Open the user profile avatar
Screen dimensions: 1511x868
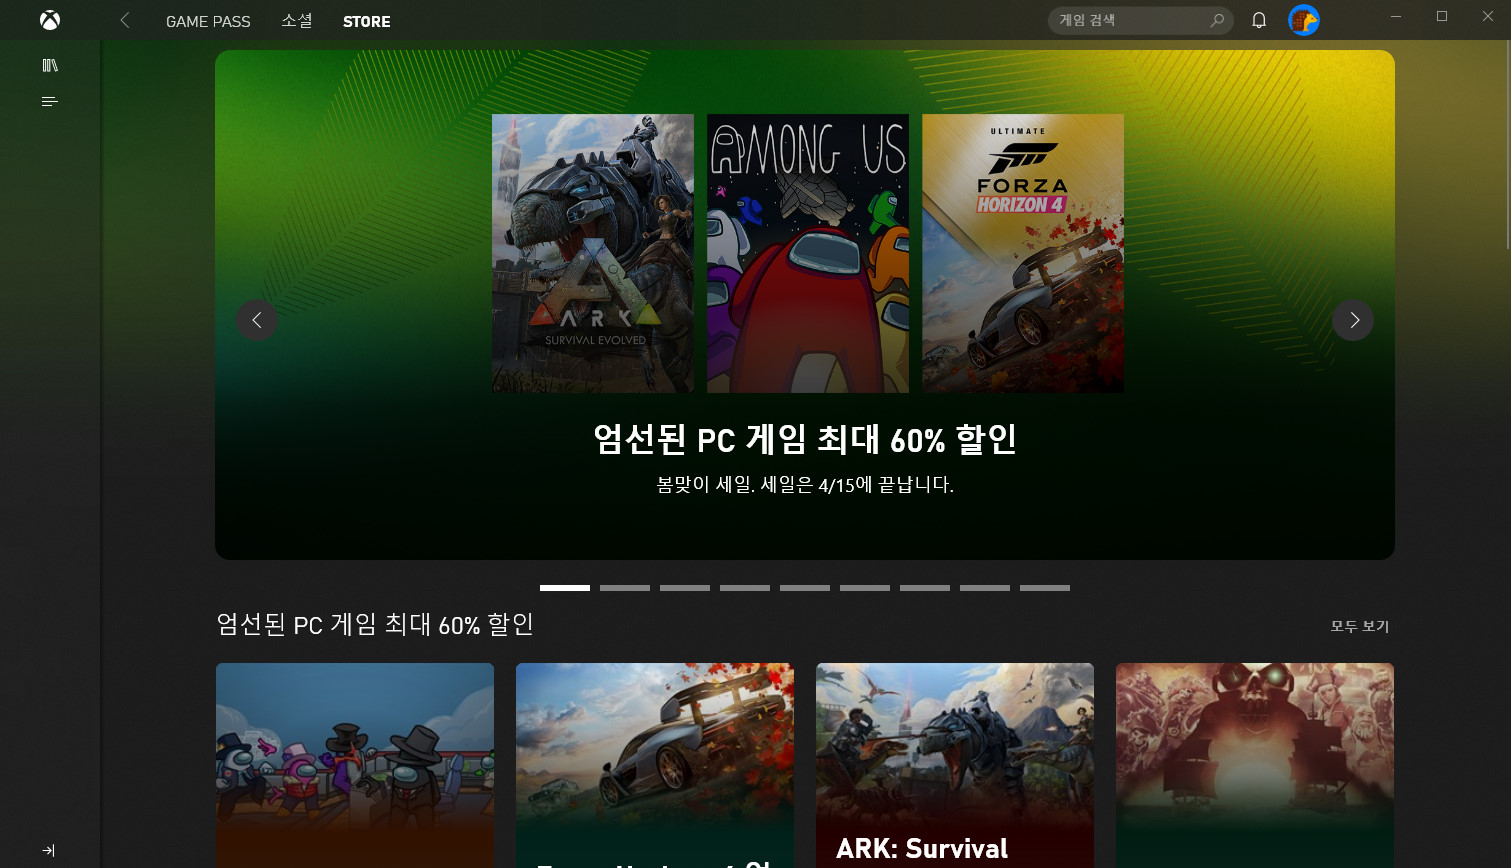coord(1304,20)
